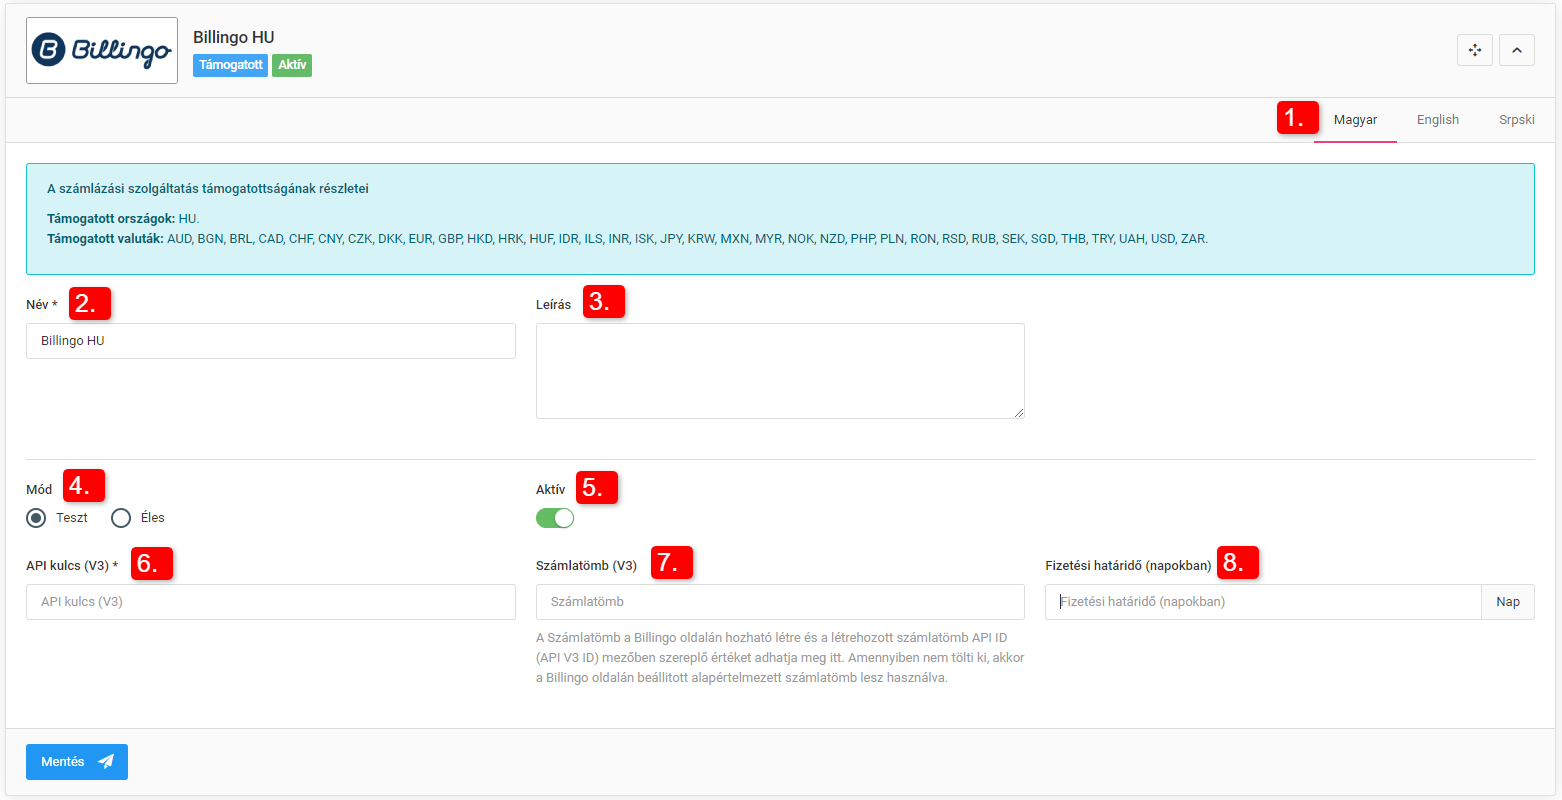Click the green Aktív badge
The width and height of the screenshot is (1562, 800).
[292, 65]
